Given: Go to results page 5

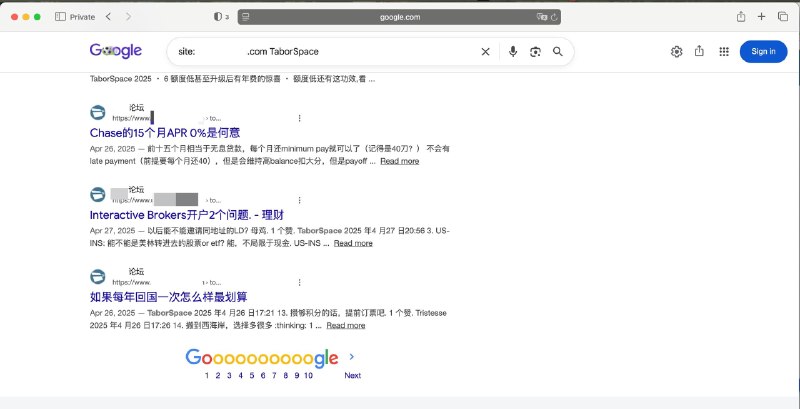Looking at the screenshot, I should tap(252, 375).
